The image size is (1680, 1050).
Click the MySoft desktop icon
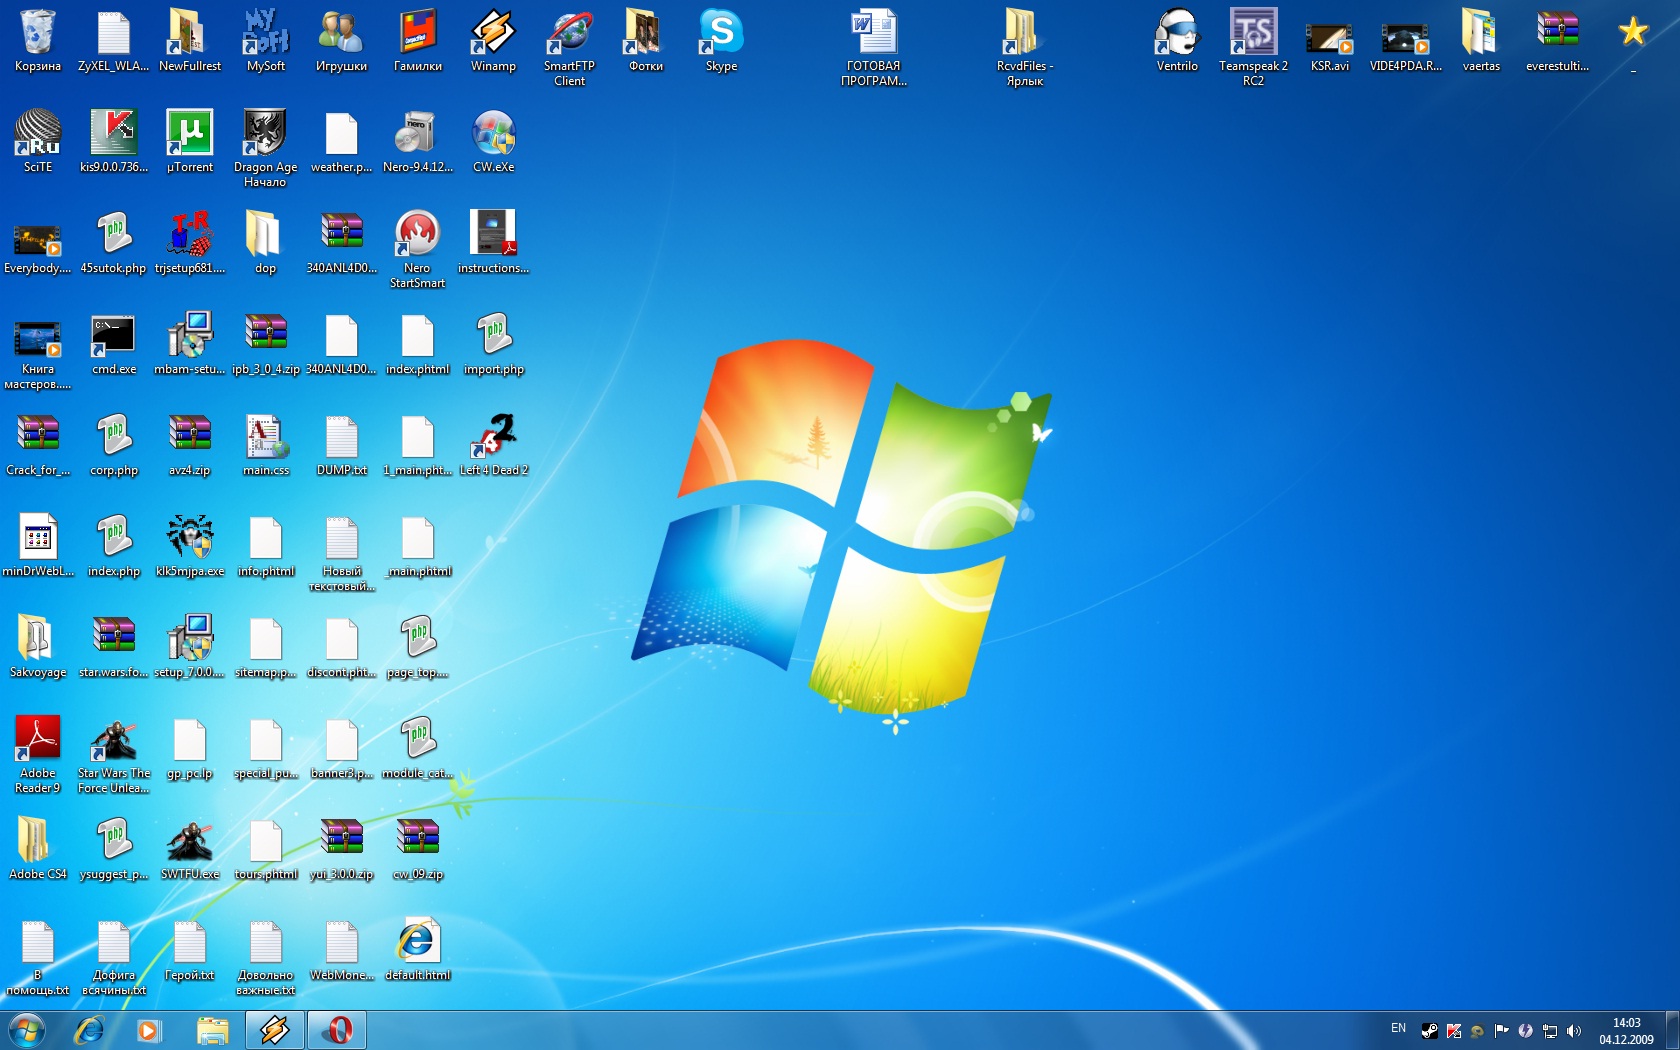[265, 41]
